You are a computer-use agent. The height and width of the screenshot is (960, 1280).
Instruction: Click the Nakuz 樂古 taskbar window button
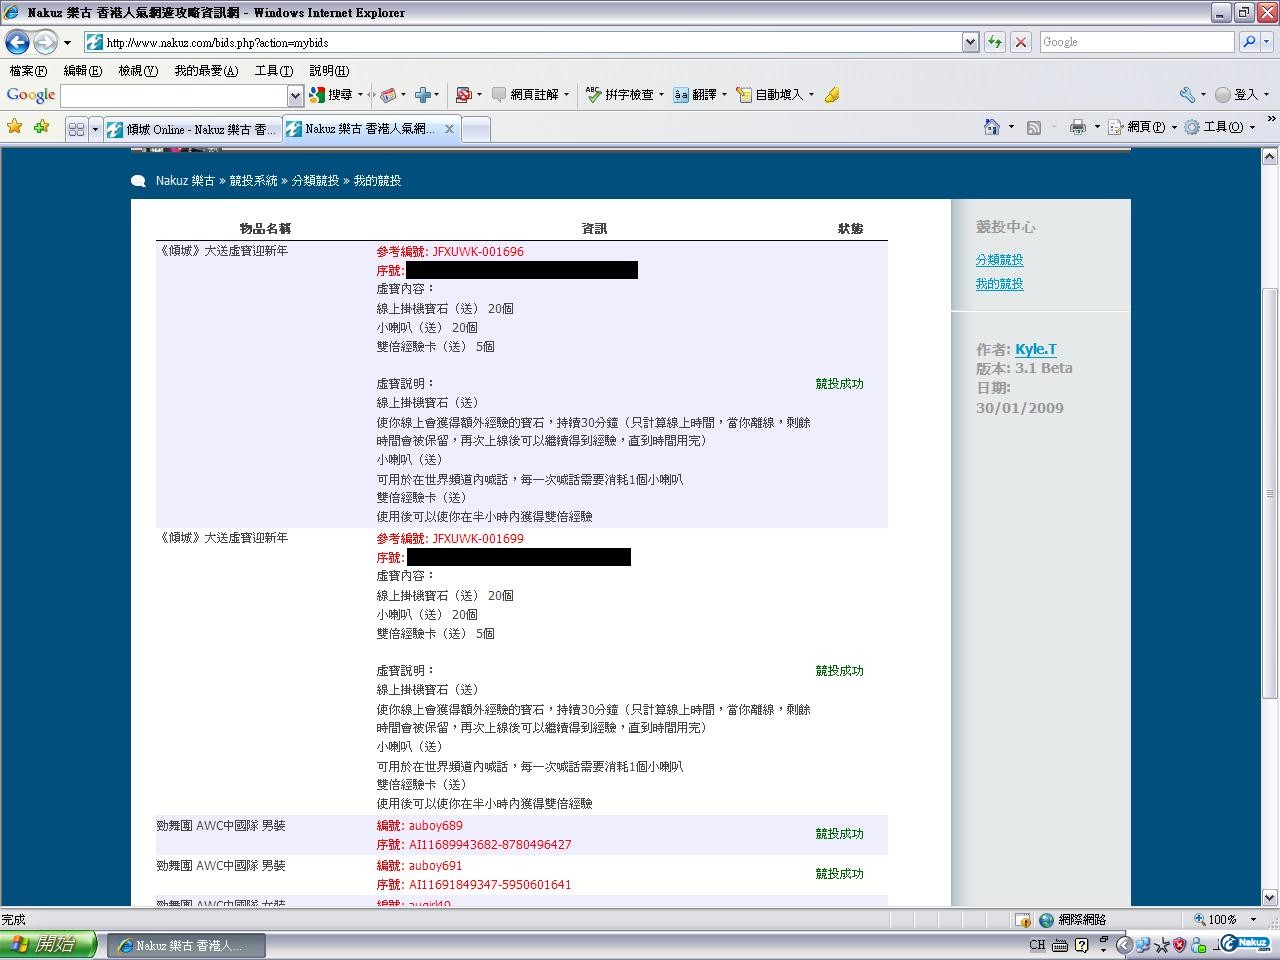click(187, 945)
